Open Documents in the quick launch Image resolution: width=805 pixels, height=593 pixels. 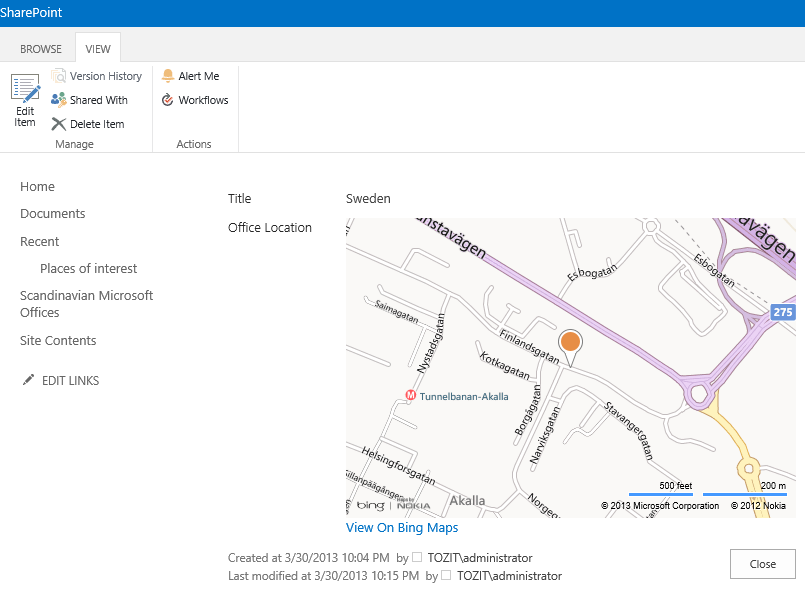point(52,214)
